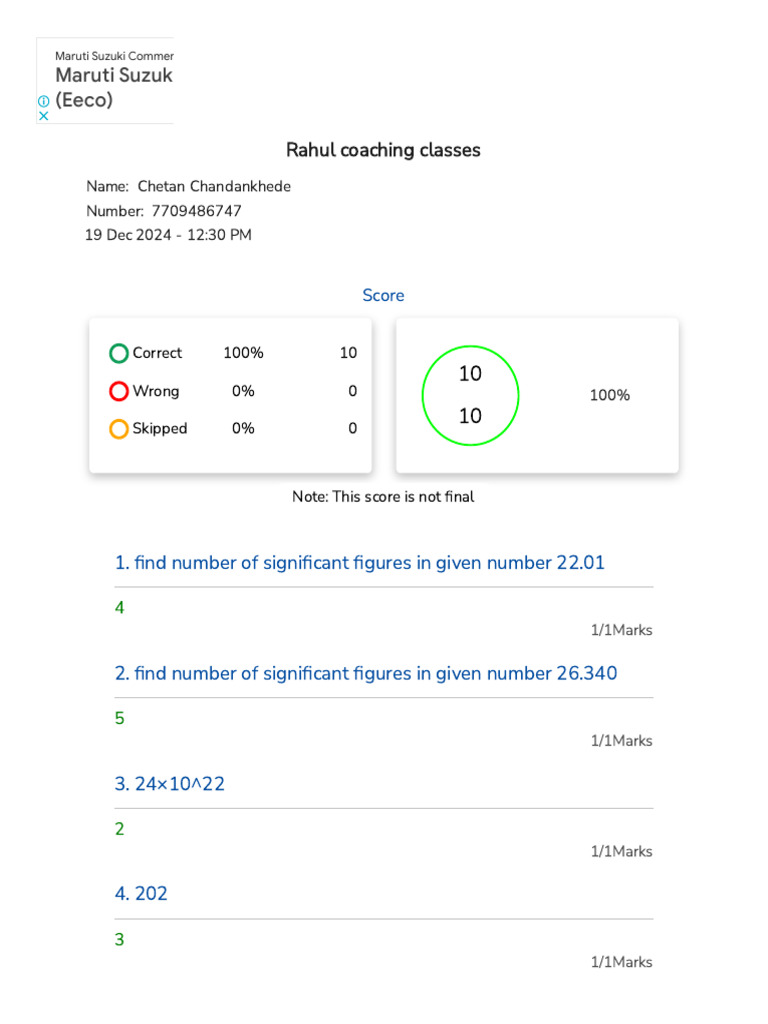Image resolution: width=768 pixels, height=1024 pixels.
Task: Click answer 4 under question 1
Action: (120, 607)
